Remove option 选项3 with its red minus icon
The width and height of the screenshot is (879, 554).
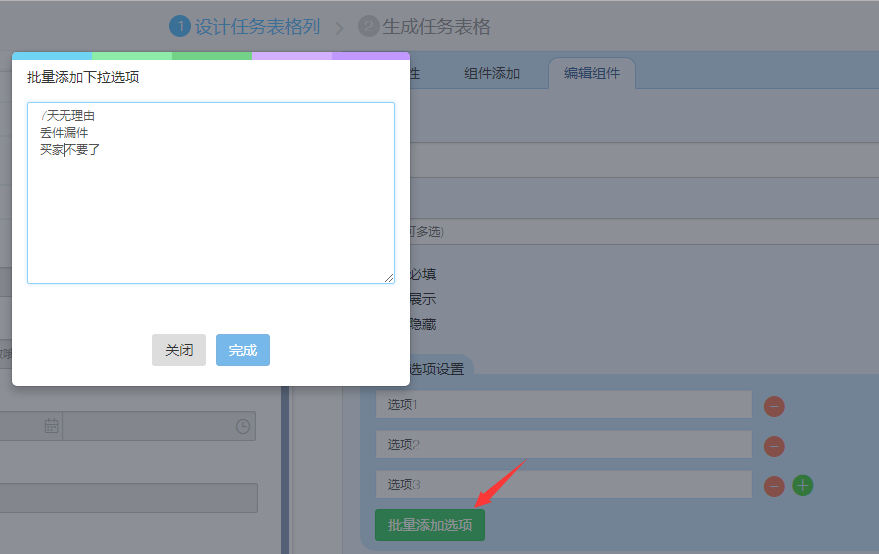pos(774,486)
